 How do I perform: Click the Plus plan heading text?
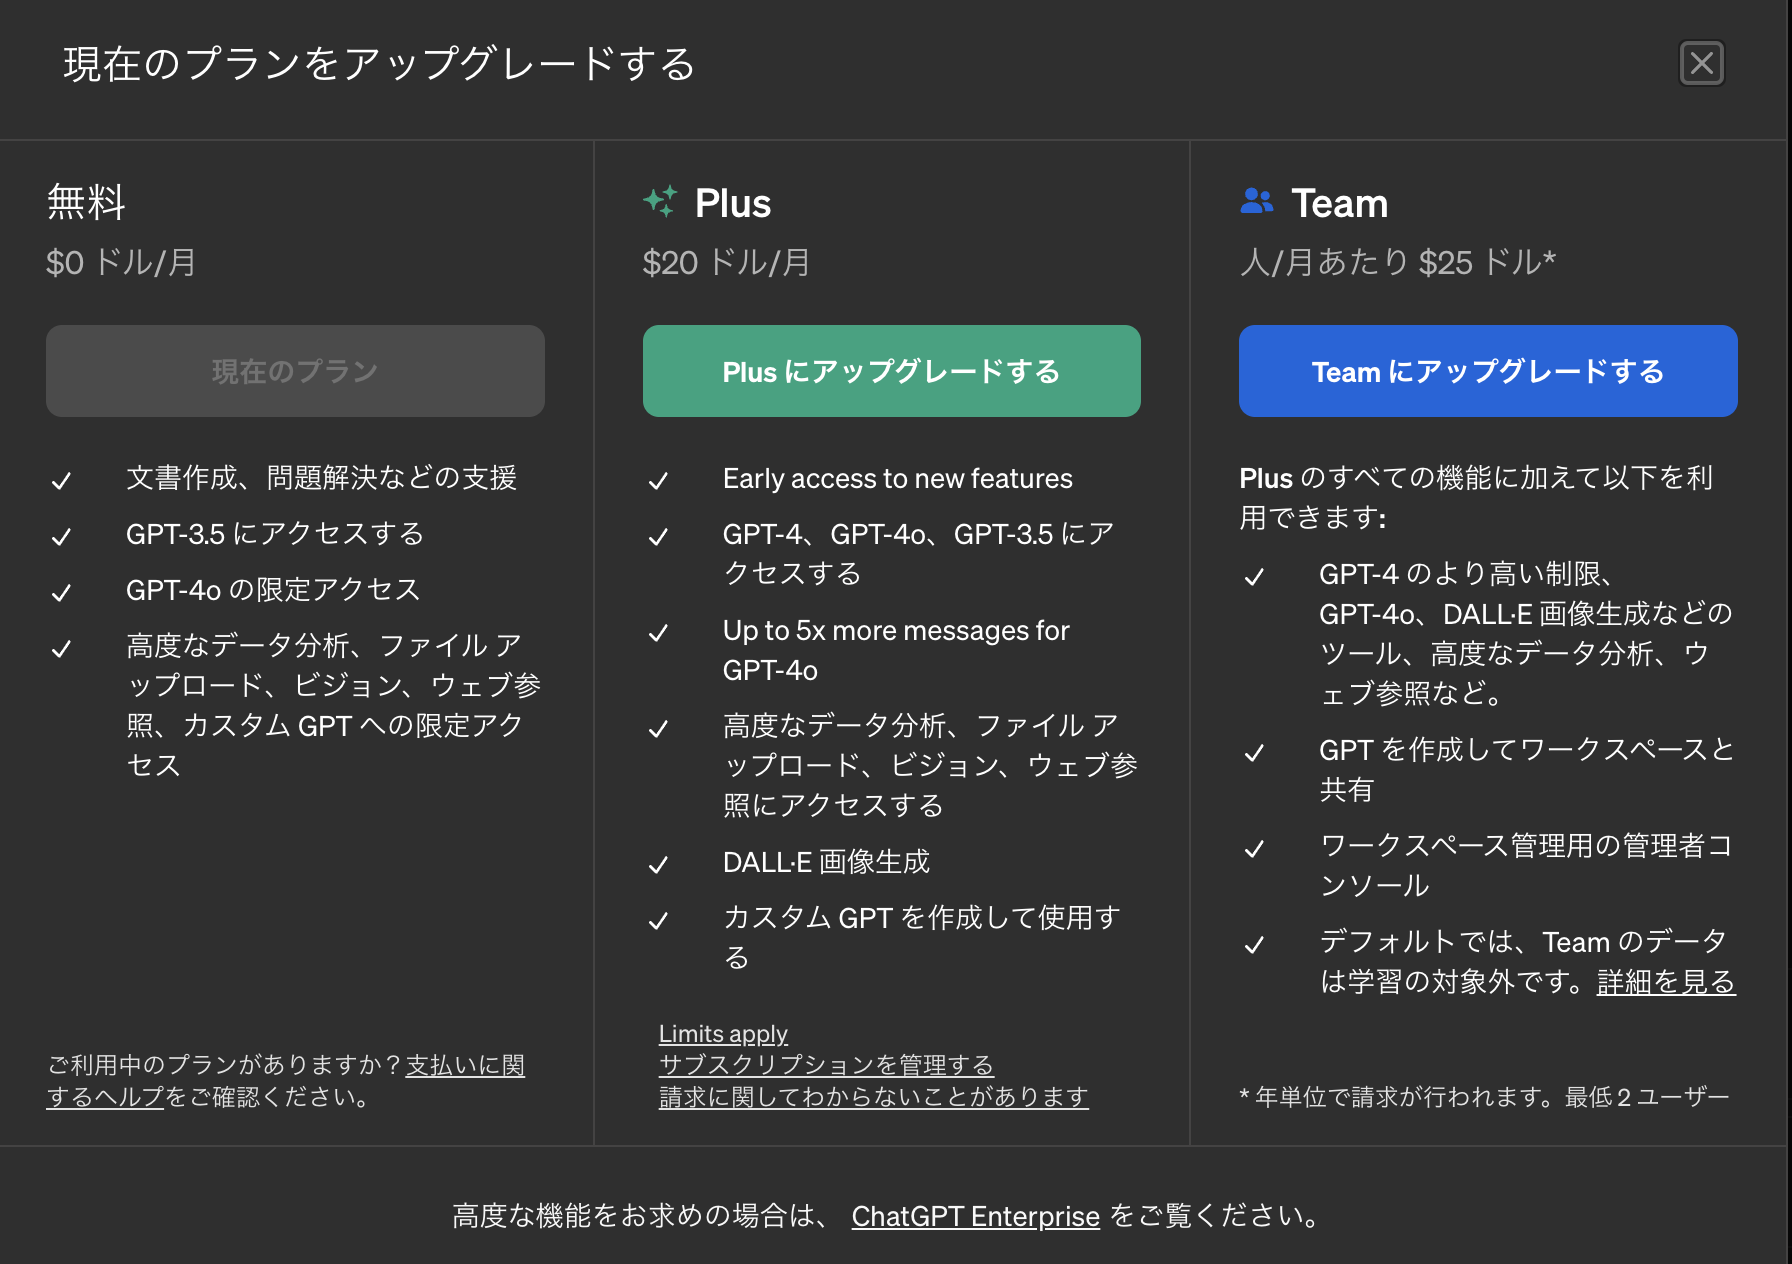click(x=733, y=203)
